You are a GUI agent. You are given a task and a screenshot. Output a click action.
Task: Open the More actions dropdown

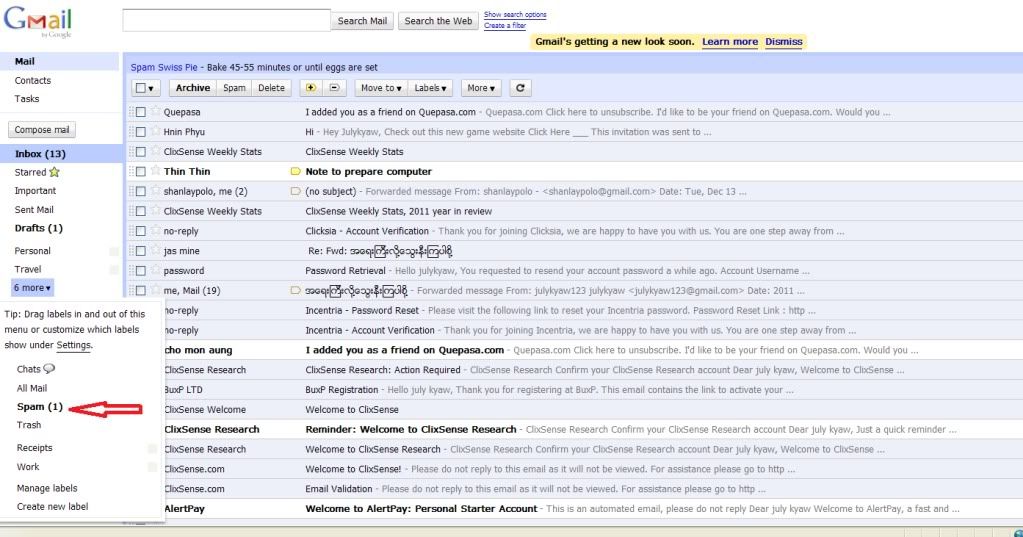pos(481,88)
